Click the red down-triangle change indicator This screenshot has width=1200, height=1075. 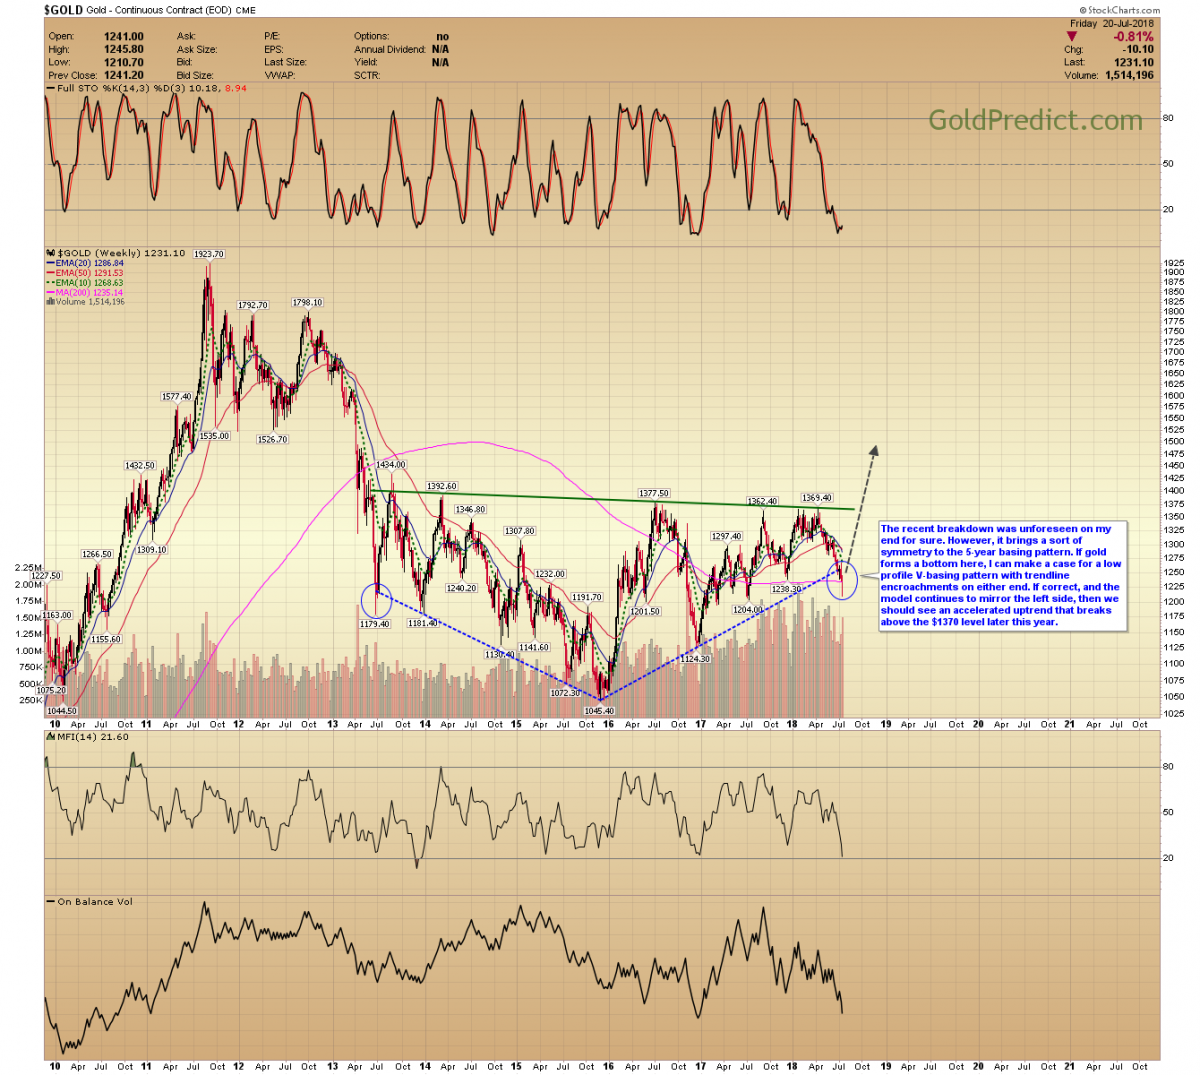1072,37
